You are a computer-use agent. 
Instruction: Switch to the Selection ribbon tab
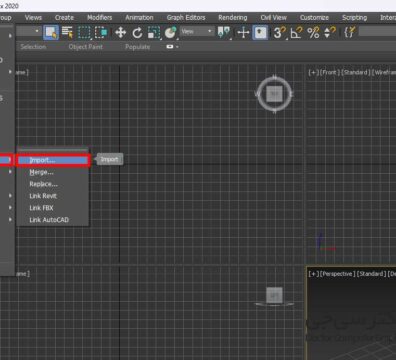[33, 47]
